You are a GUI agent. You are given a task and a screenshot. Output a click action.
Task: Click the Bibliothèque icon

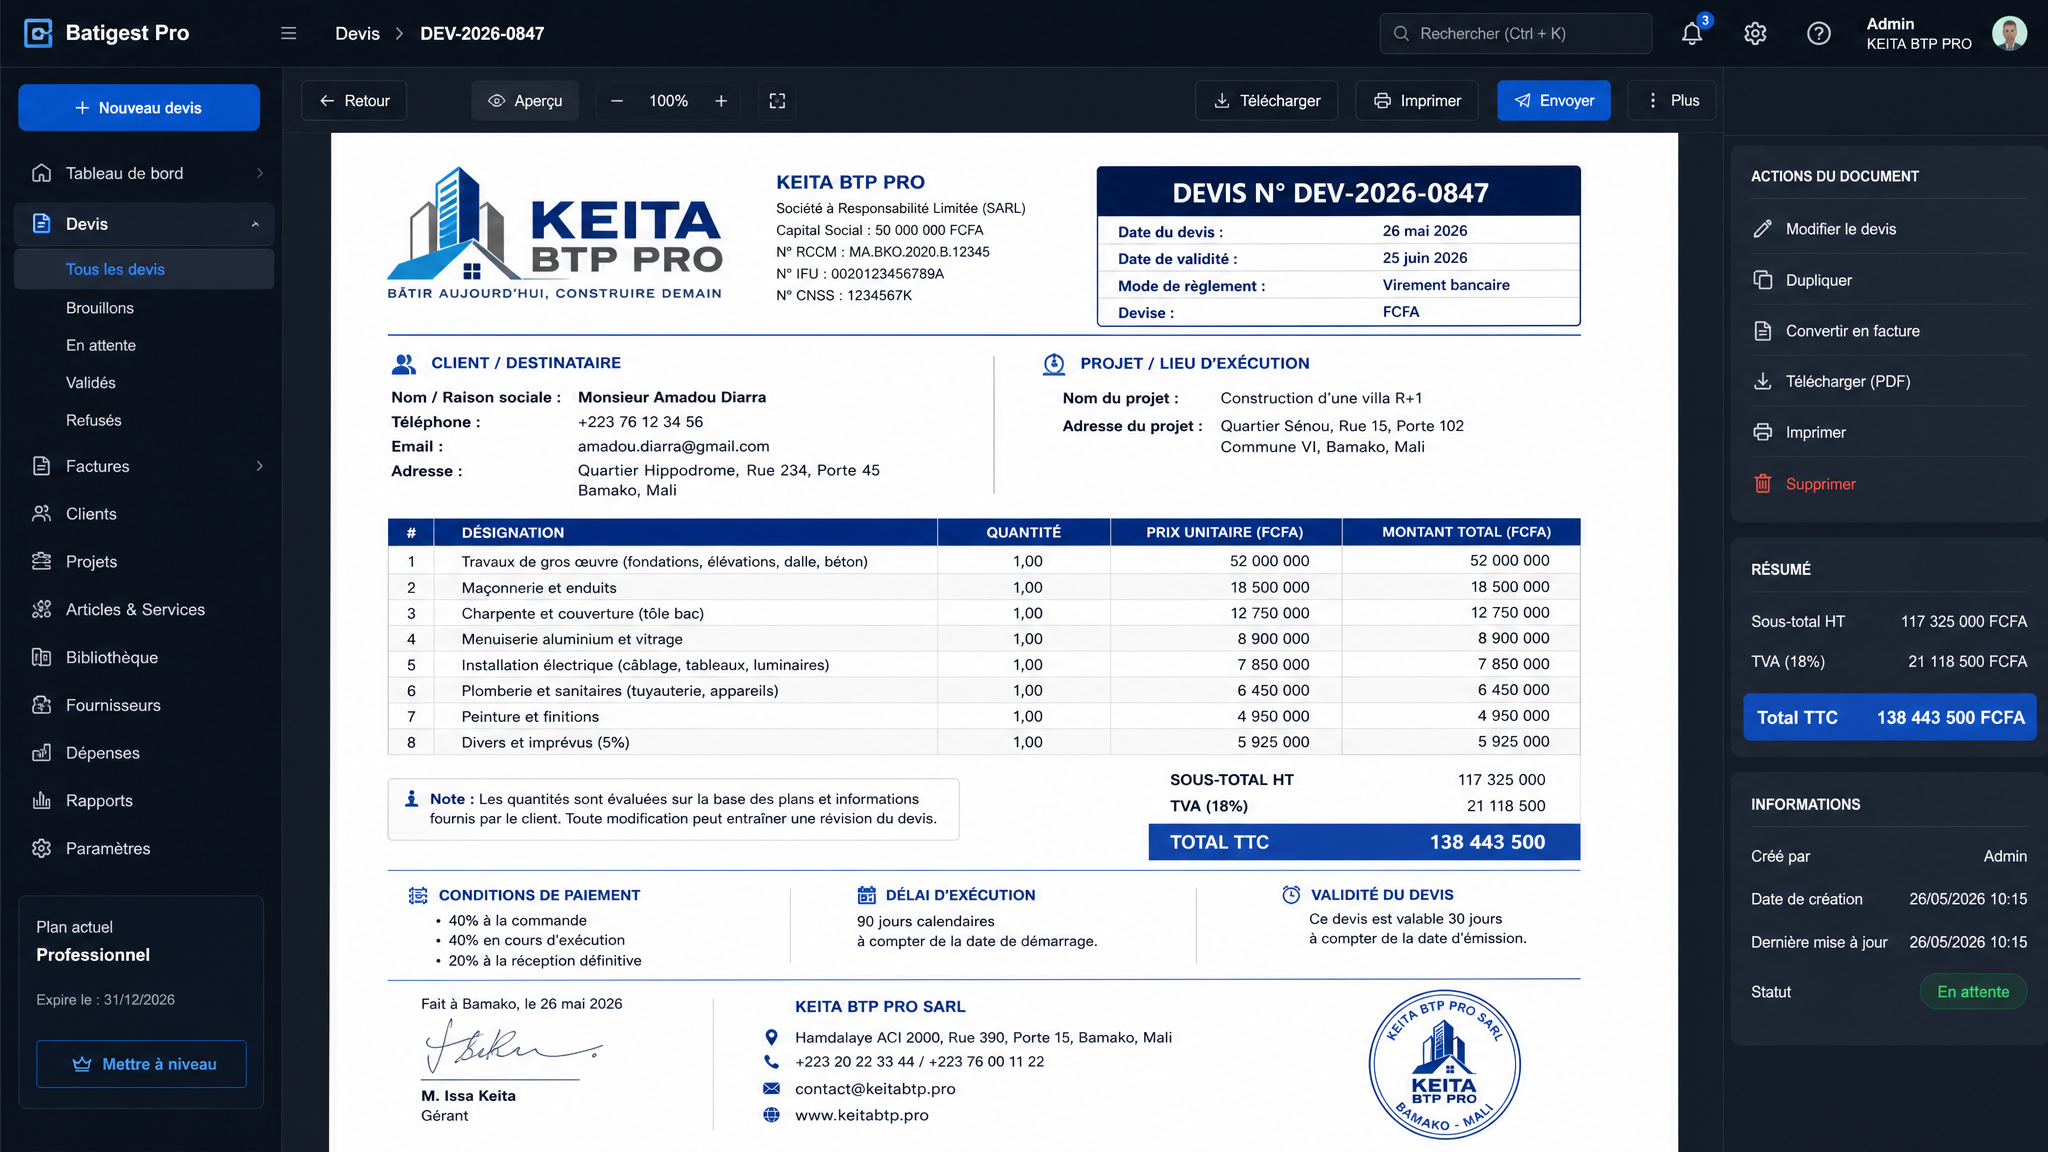41,658
